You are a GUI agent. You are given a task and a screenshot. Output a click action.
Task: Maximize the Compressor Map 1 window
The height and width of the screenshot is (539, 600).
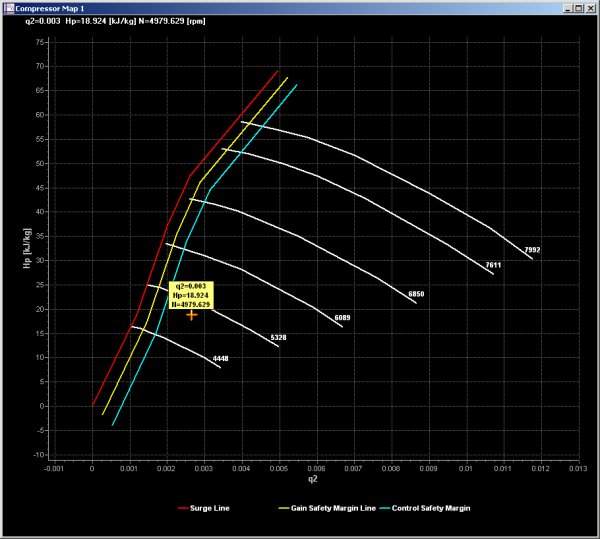[579, 7]
